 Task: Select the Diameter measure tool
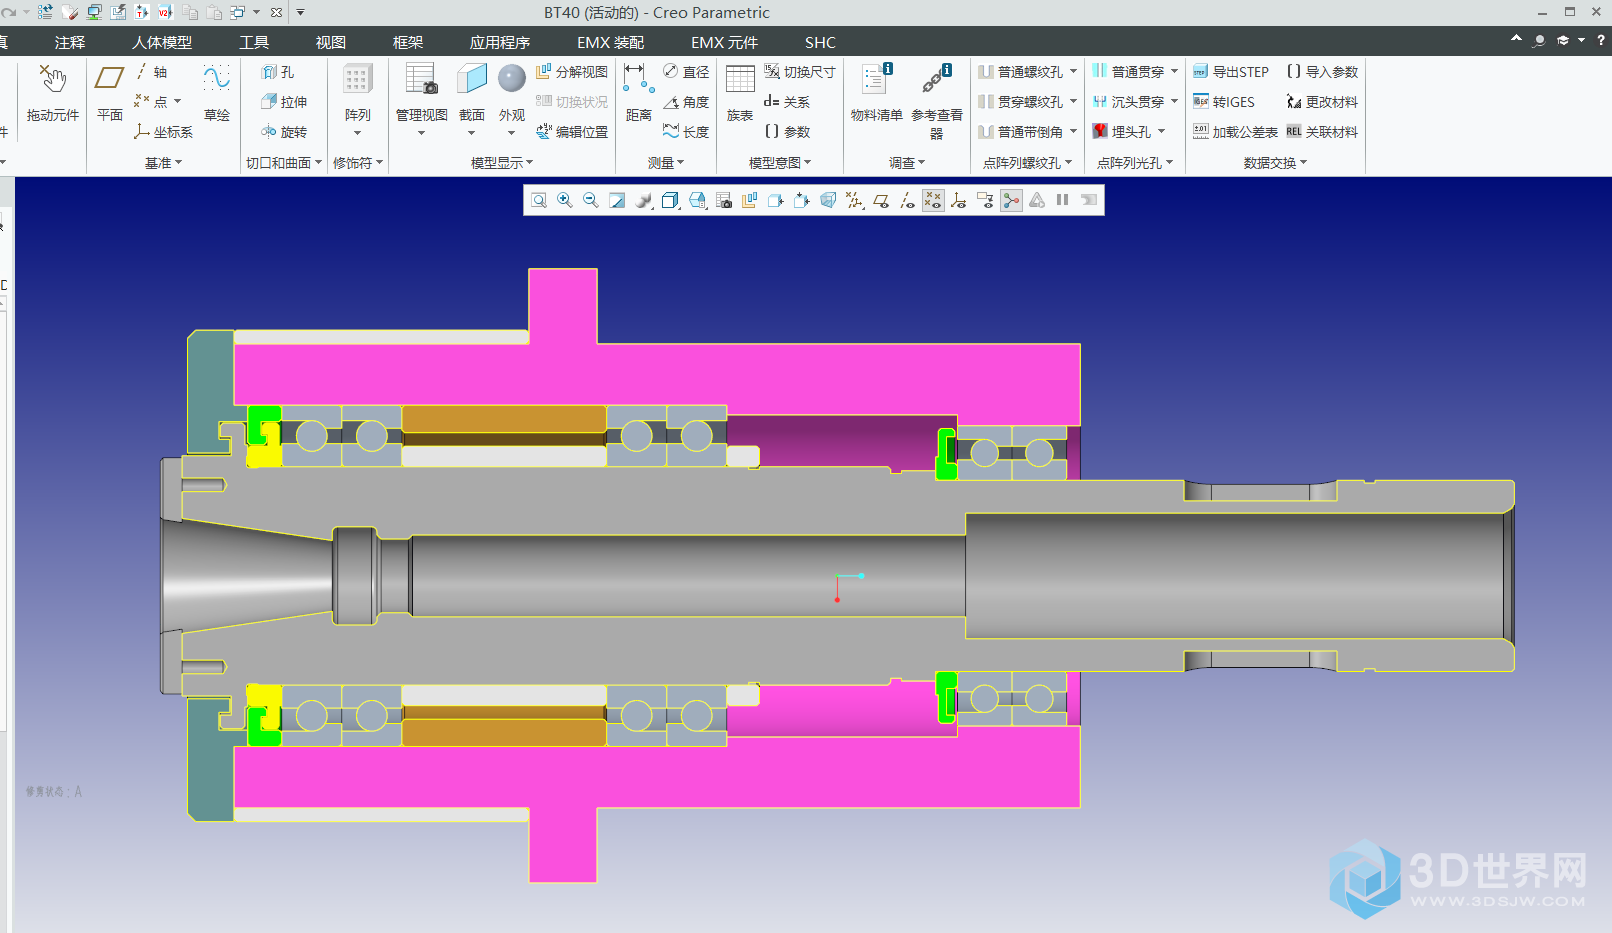pyautogui.click(x=686, y=72)
